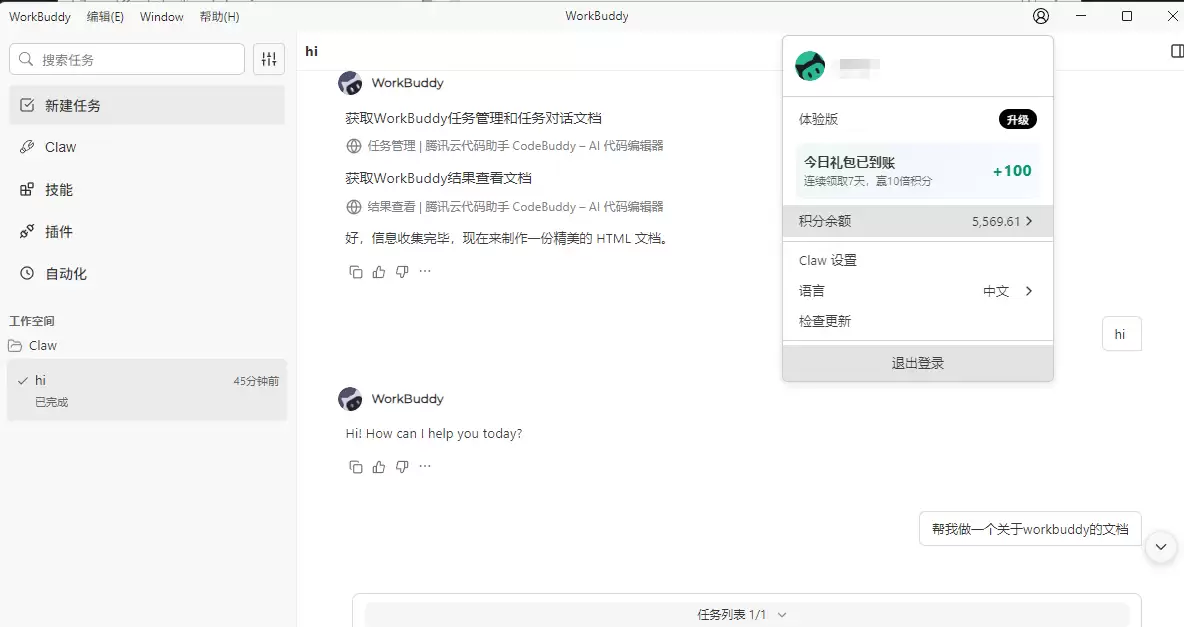Open the Window menu
Viewport: 1184px width, 627px height.
[161, 16]
